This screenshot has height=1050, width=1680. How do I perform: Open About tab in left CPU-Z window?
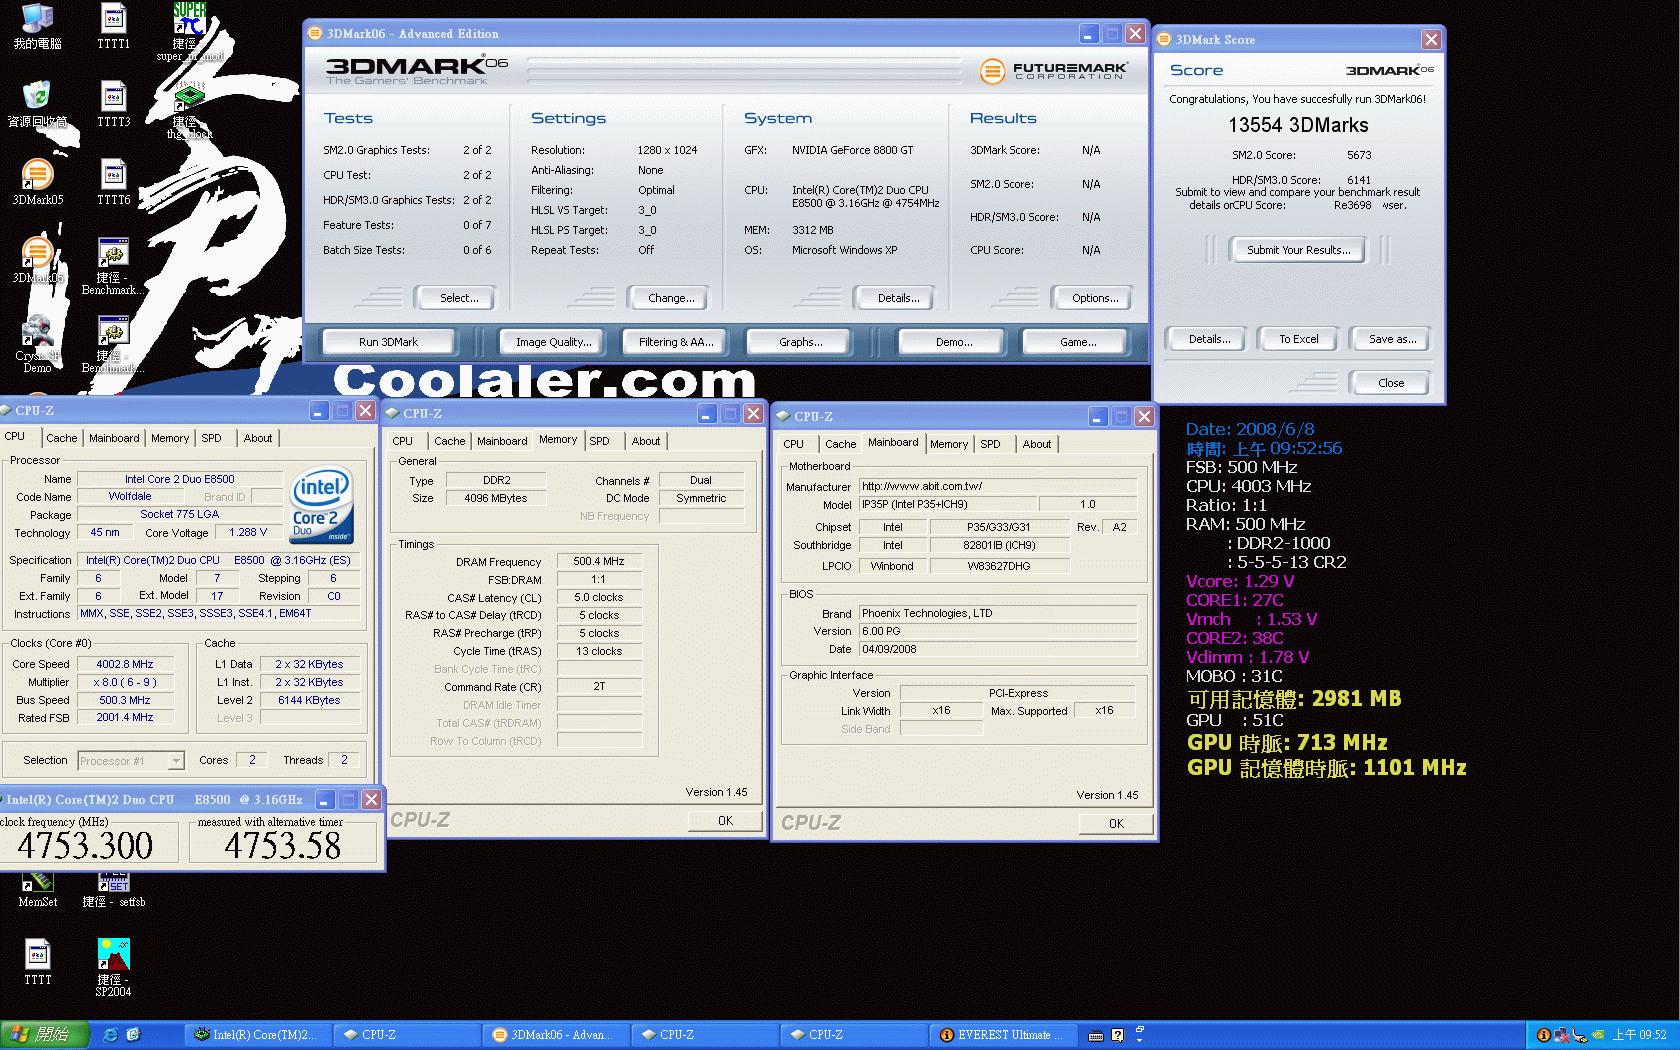[x=258, y=438]
